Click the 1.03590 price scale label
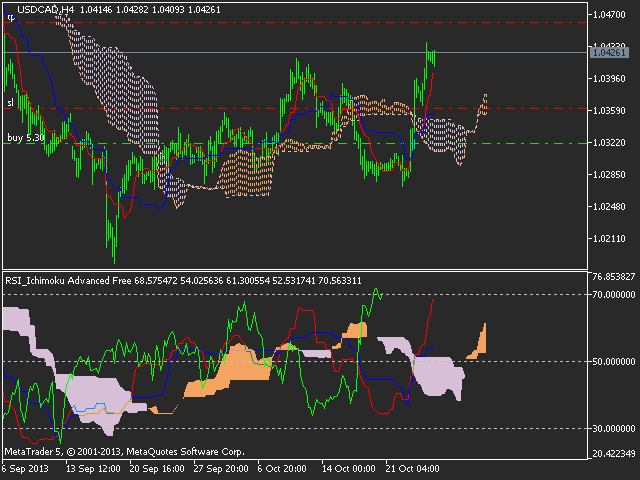640x480 pixels. (609, 111)
